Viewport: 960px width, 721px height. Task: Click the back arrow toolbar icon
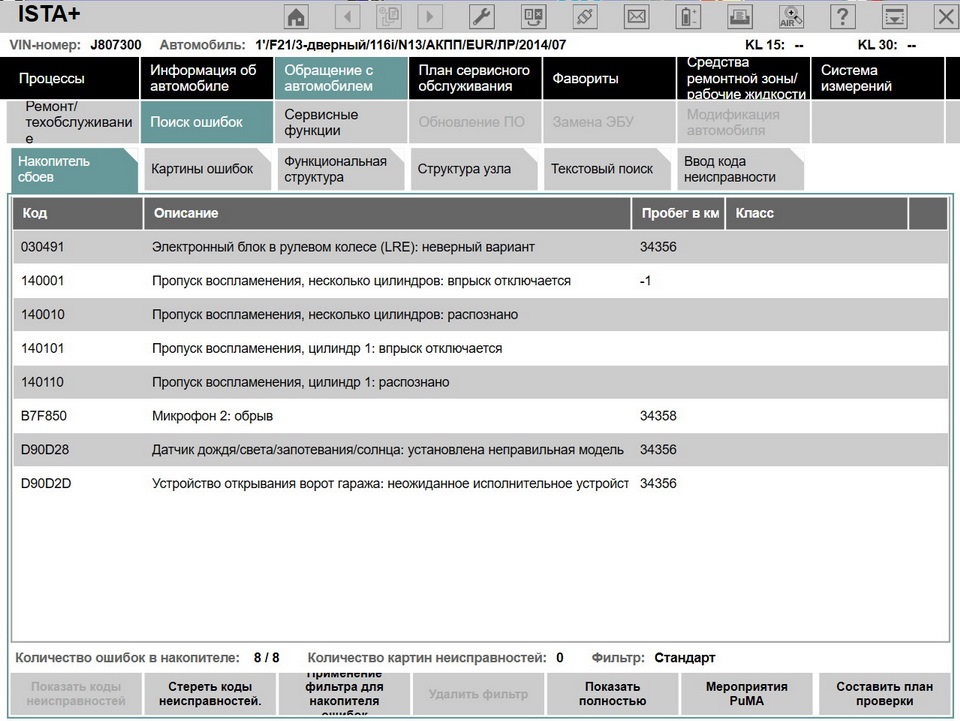(x=347, y=17)
